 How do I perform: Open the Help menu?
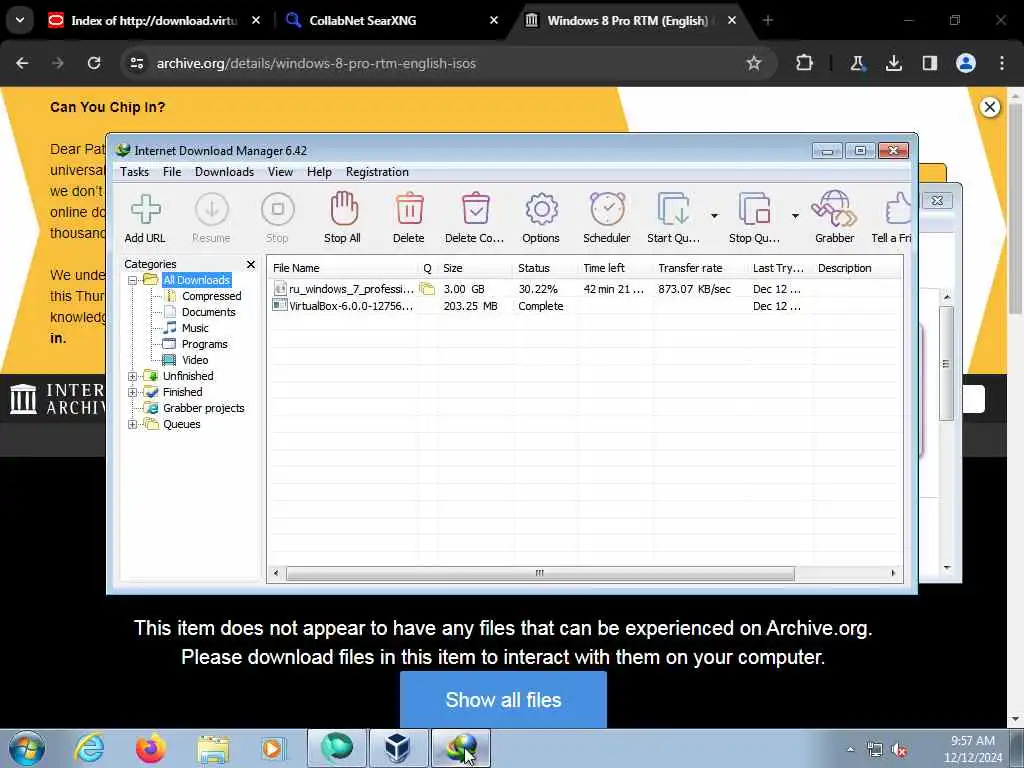[x=319, y=172]
